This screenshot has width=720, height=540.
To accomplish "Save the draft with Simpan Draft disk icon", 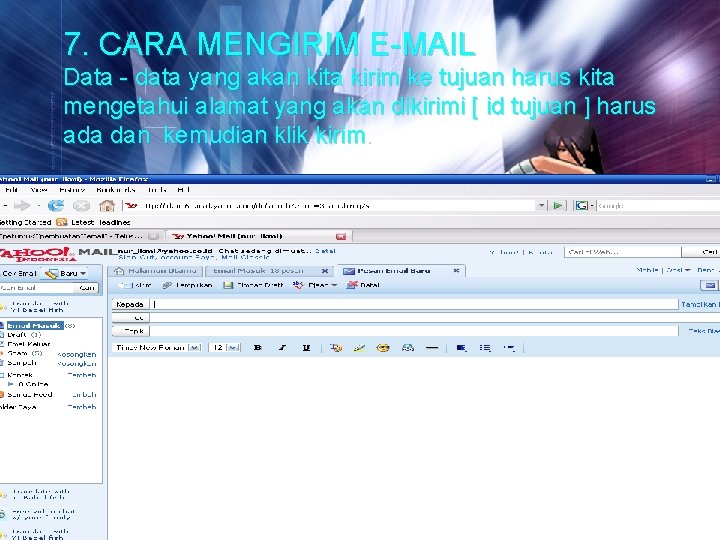I will tap(228, 285).
